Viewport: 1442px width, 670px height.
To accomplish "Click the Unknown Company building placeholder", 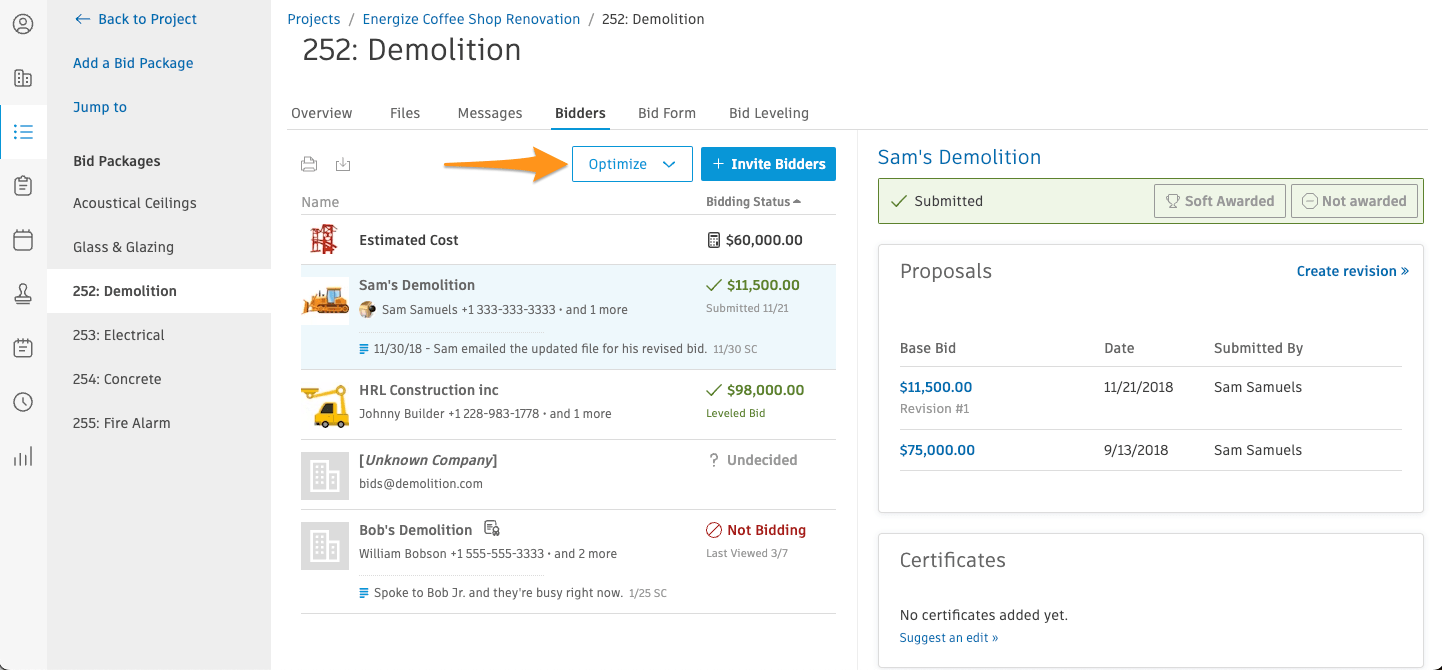I will (x=325, y=475).
